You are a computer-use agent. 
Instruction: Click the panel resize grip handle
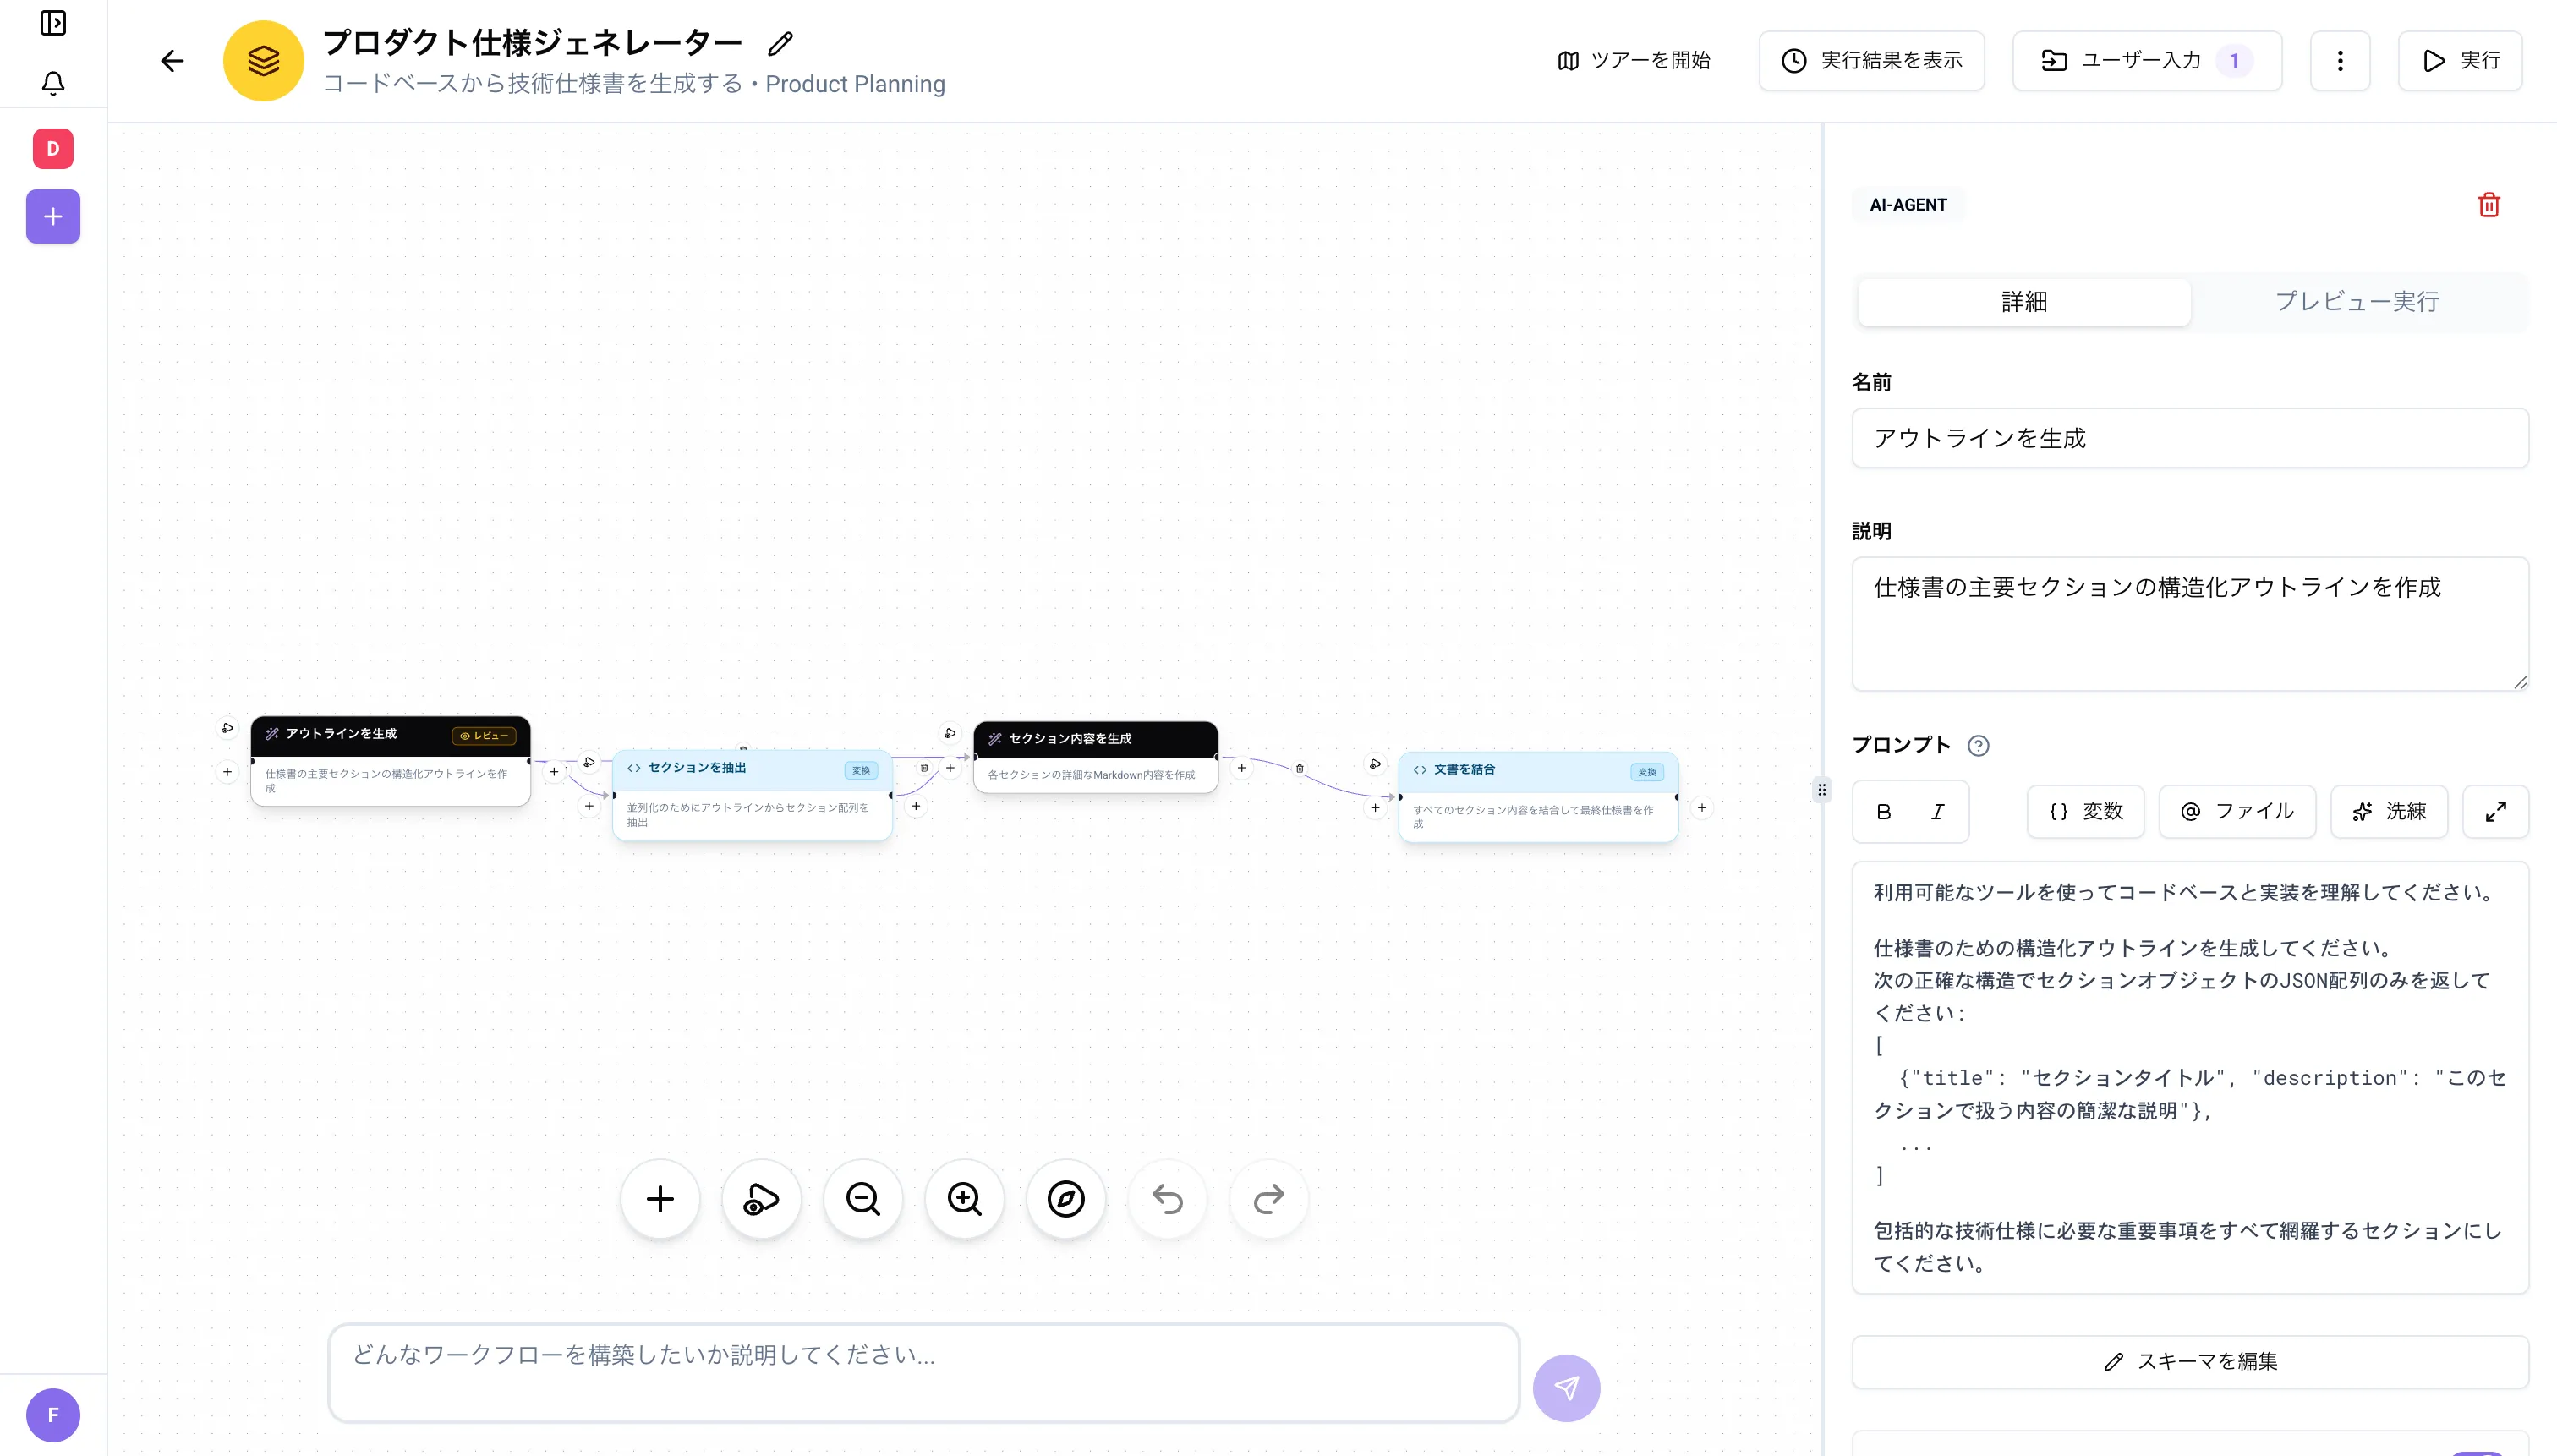(x=1822, y=790)
